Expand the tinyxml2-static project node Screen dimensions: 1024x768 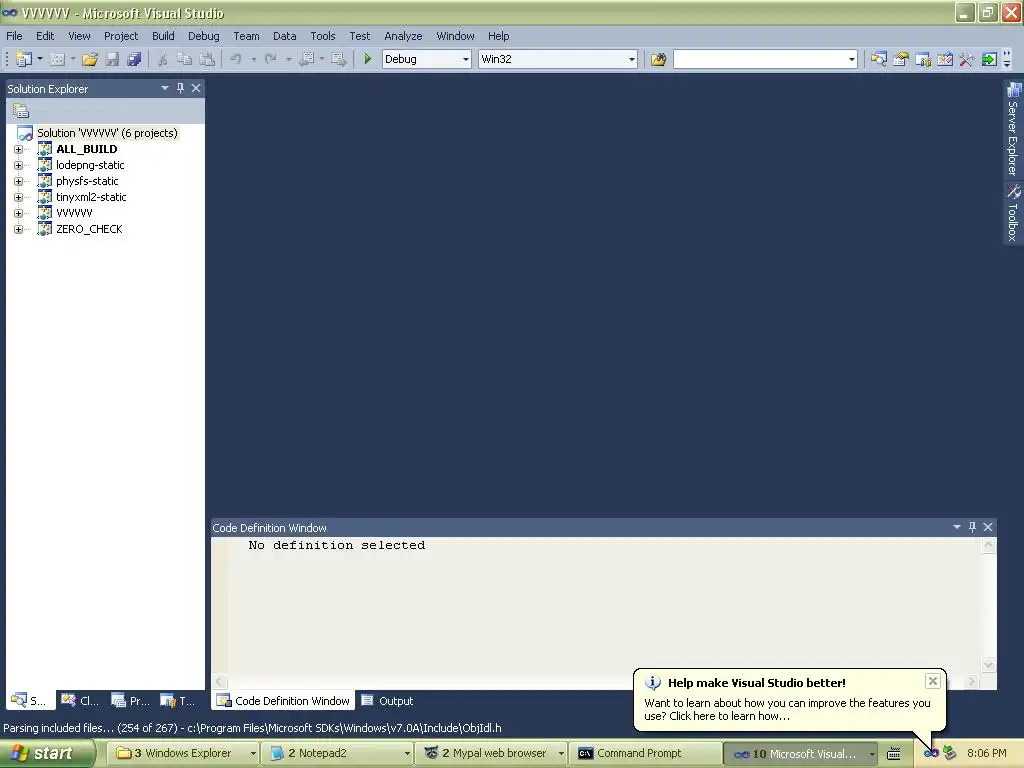(18, 197)
